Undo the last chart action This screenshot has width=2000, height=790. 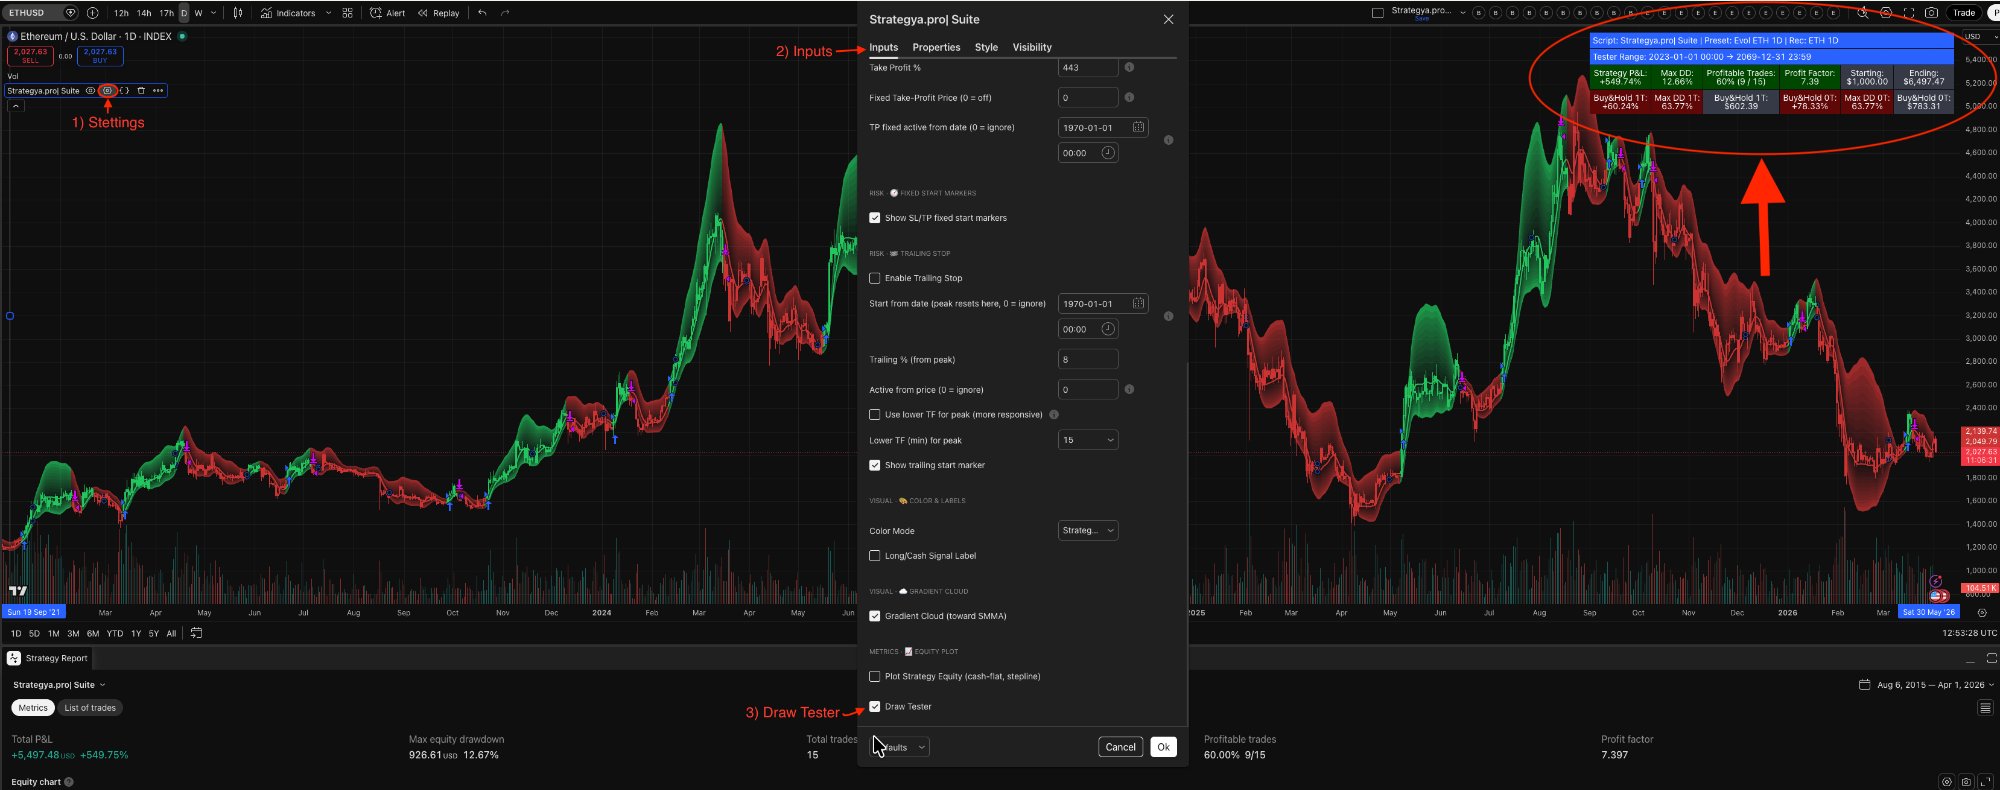(x=483, y=13)
